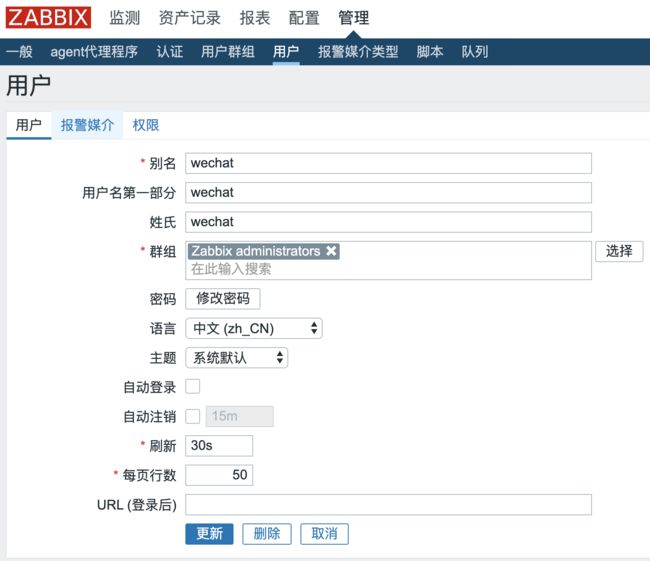Go to the 报警媒介类型 submenu
Viewport: 650px width, 561px height.
[x=358, y=52]
